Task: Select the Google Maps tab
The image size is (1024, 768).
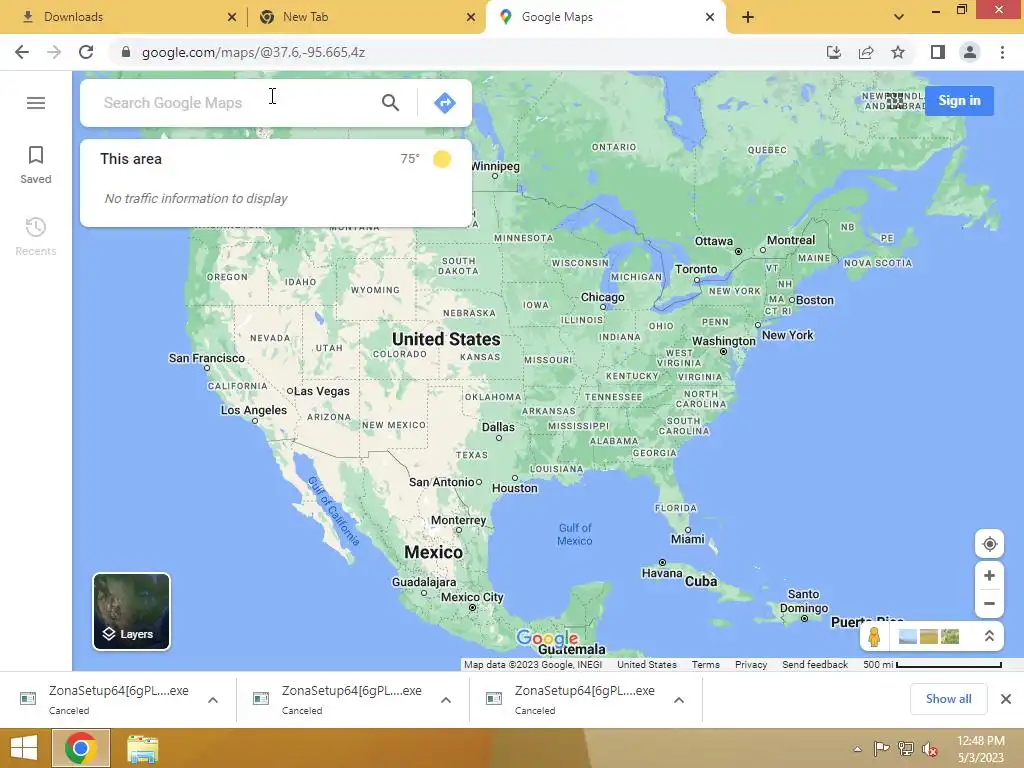Action: [605, 17]
